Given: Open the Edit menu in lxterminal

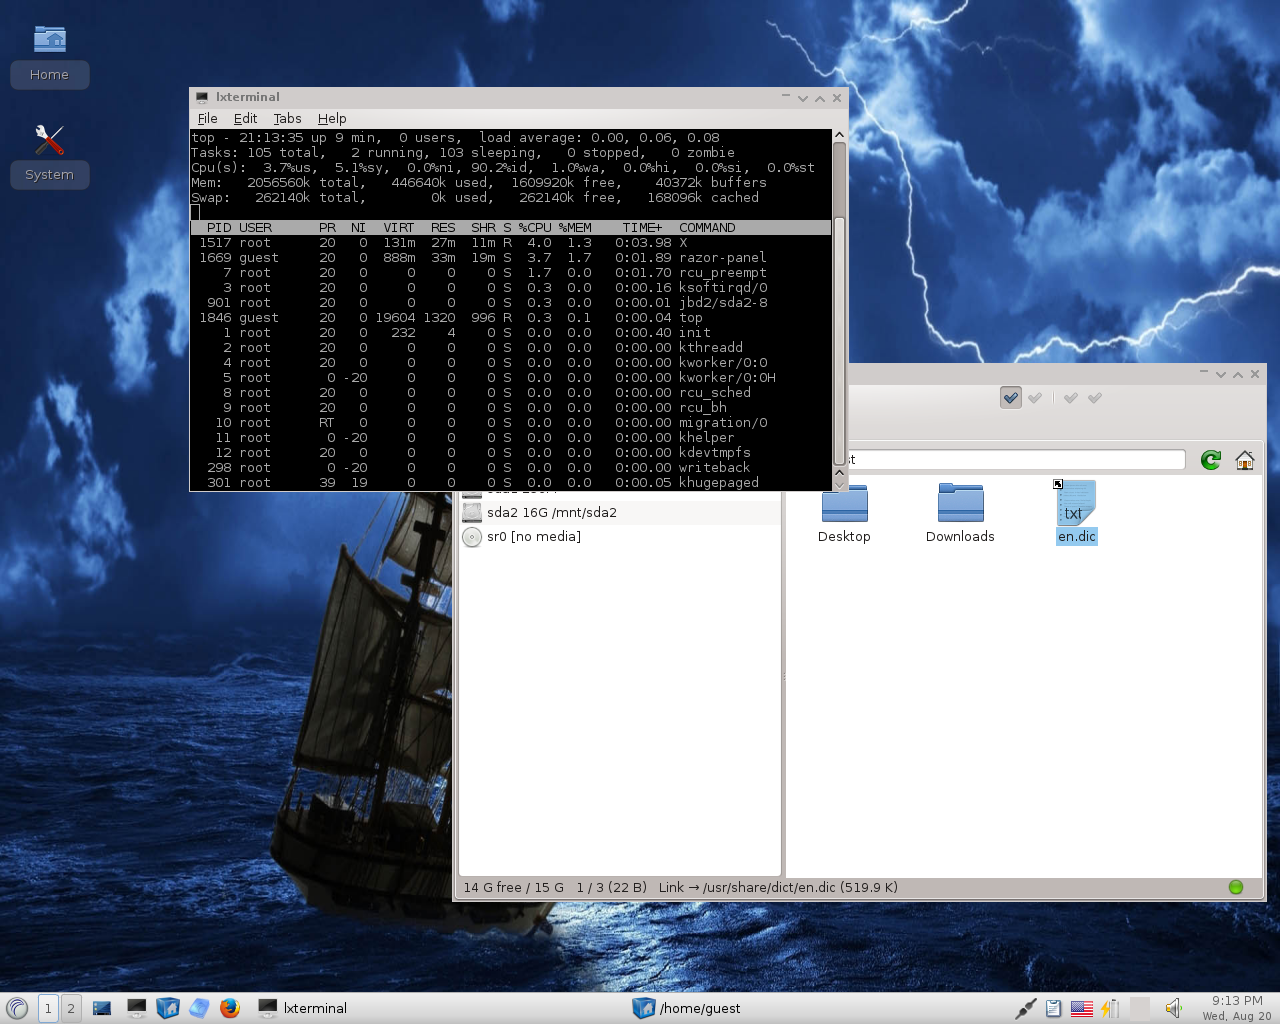Looking at the screenshot, I should pos(246,118).
